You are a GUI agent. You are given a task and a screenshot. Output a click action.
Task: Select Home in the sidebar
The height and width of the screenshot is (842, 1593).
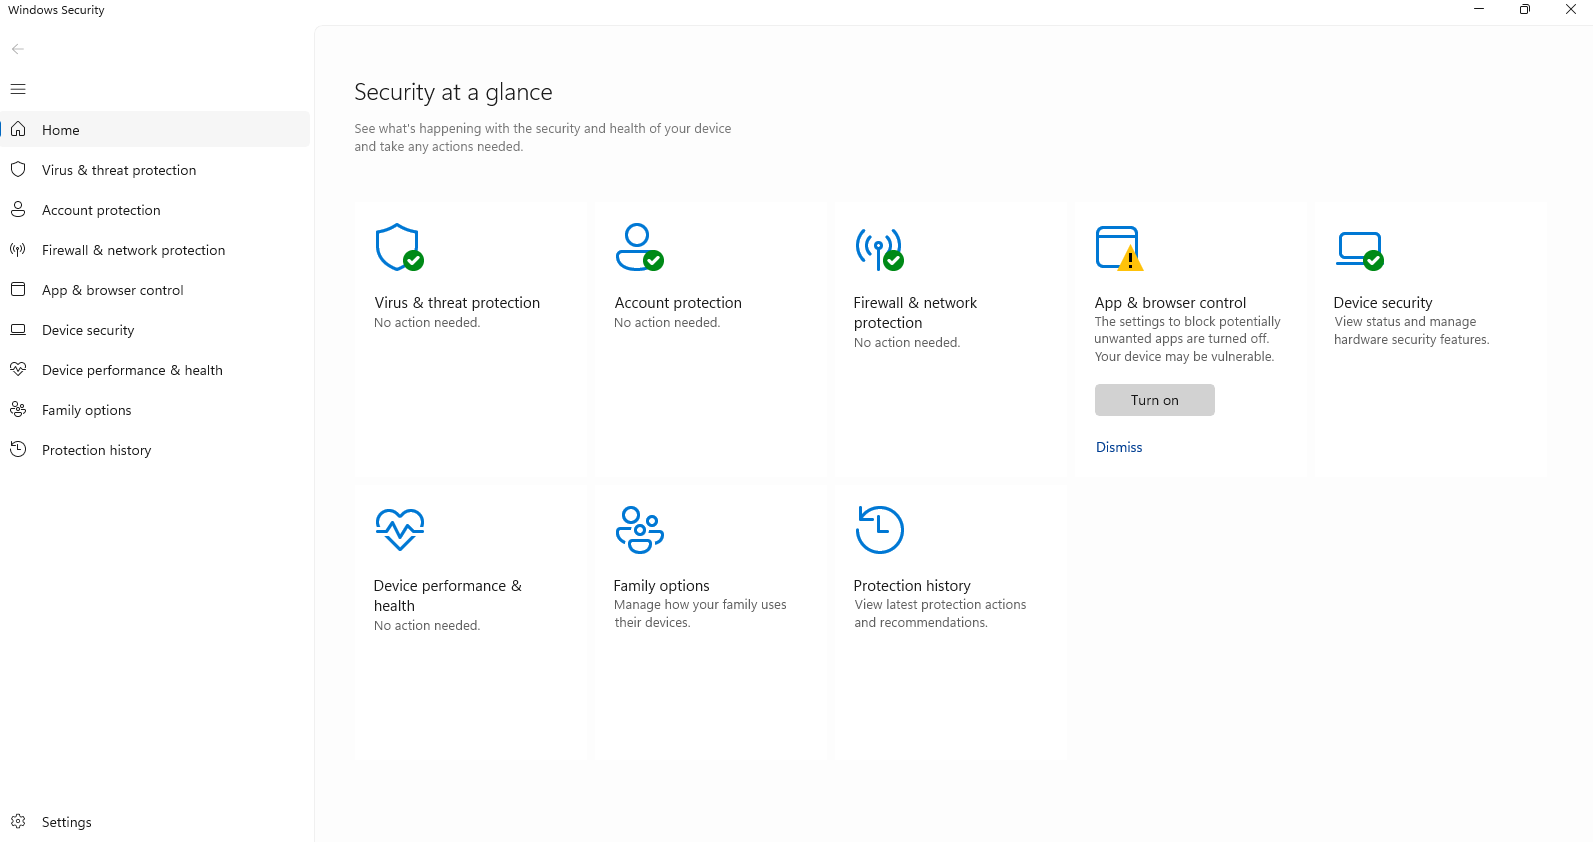[155, 129]
